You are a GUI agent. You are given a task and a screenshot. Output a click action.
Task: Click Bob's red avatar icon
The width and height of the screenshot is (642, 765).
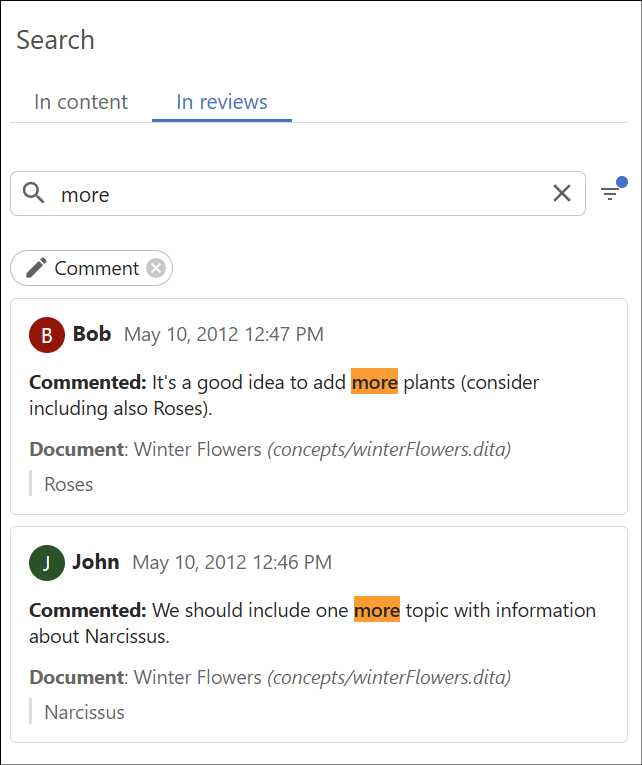tap(47, 335)
